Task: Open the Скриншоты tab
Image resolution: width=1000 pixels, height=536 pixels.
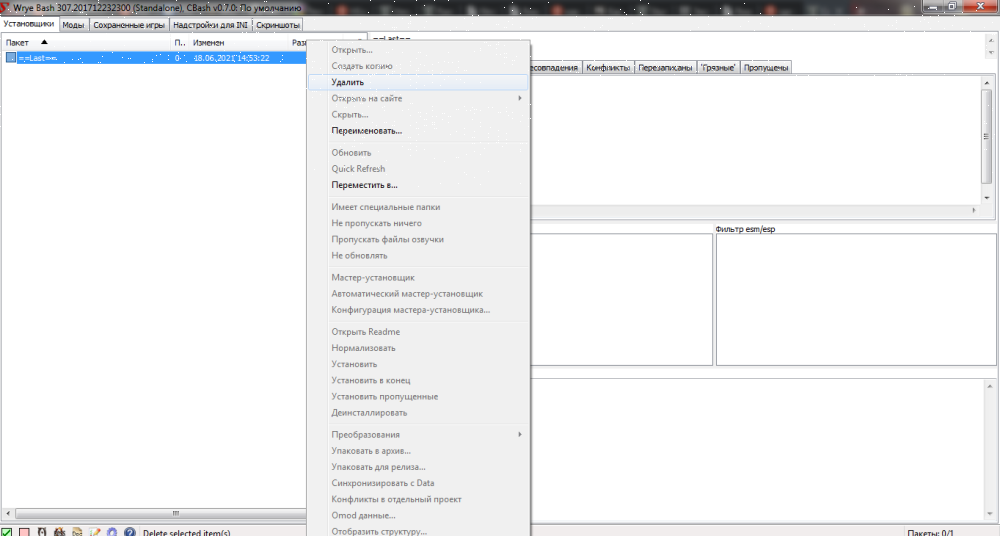Action: tap(277, 25)
